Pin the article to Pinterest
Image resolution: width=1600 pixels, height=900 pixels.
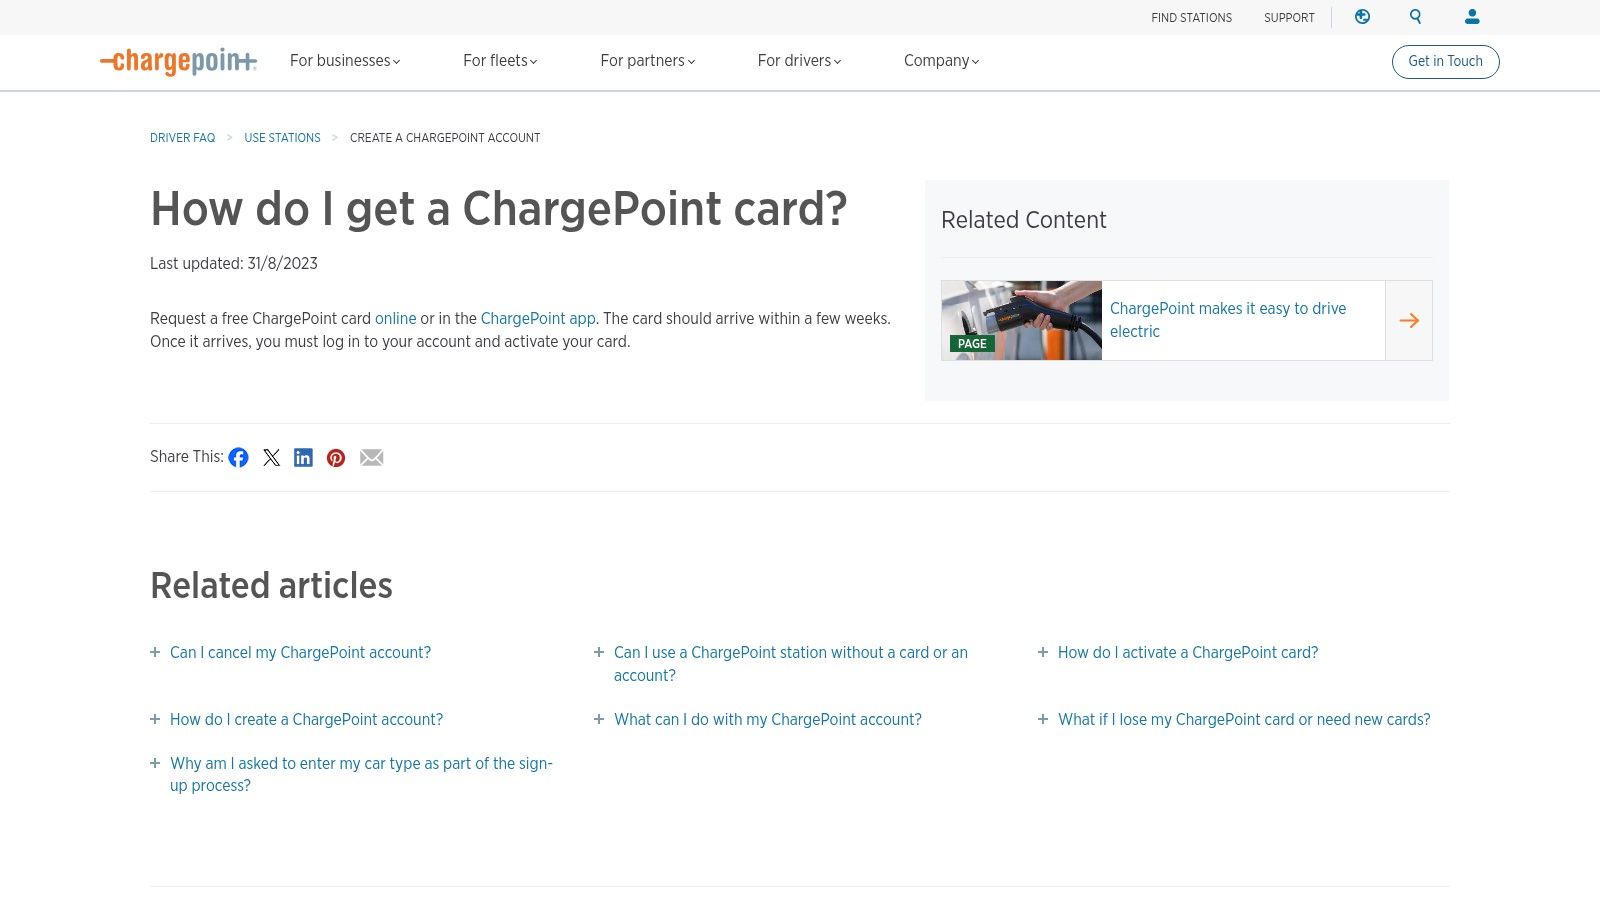[x=336, y=457]
